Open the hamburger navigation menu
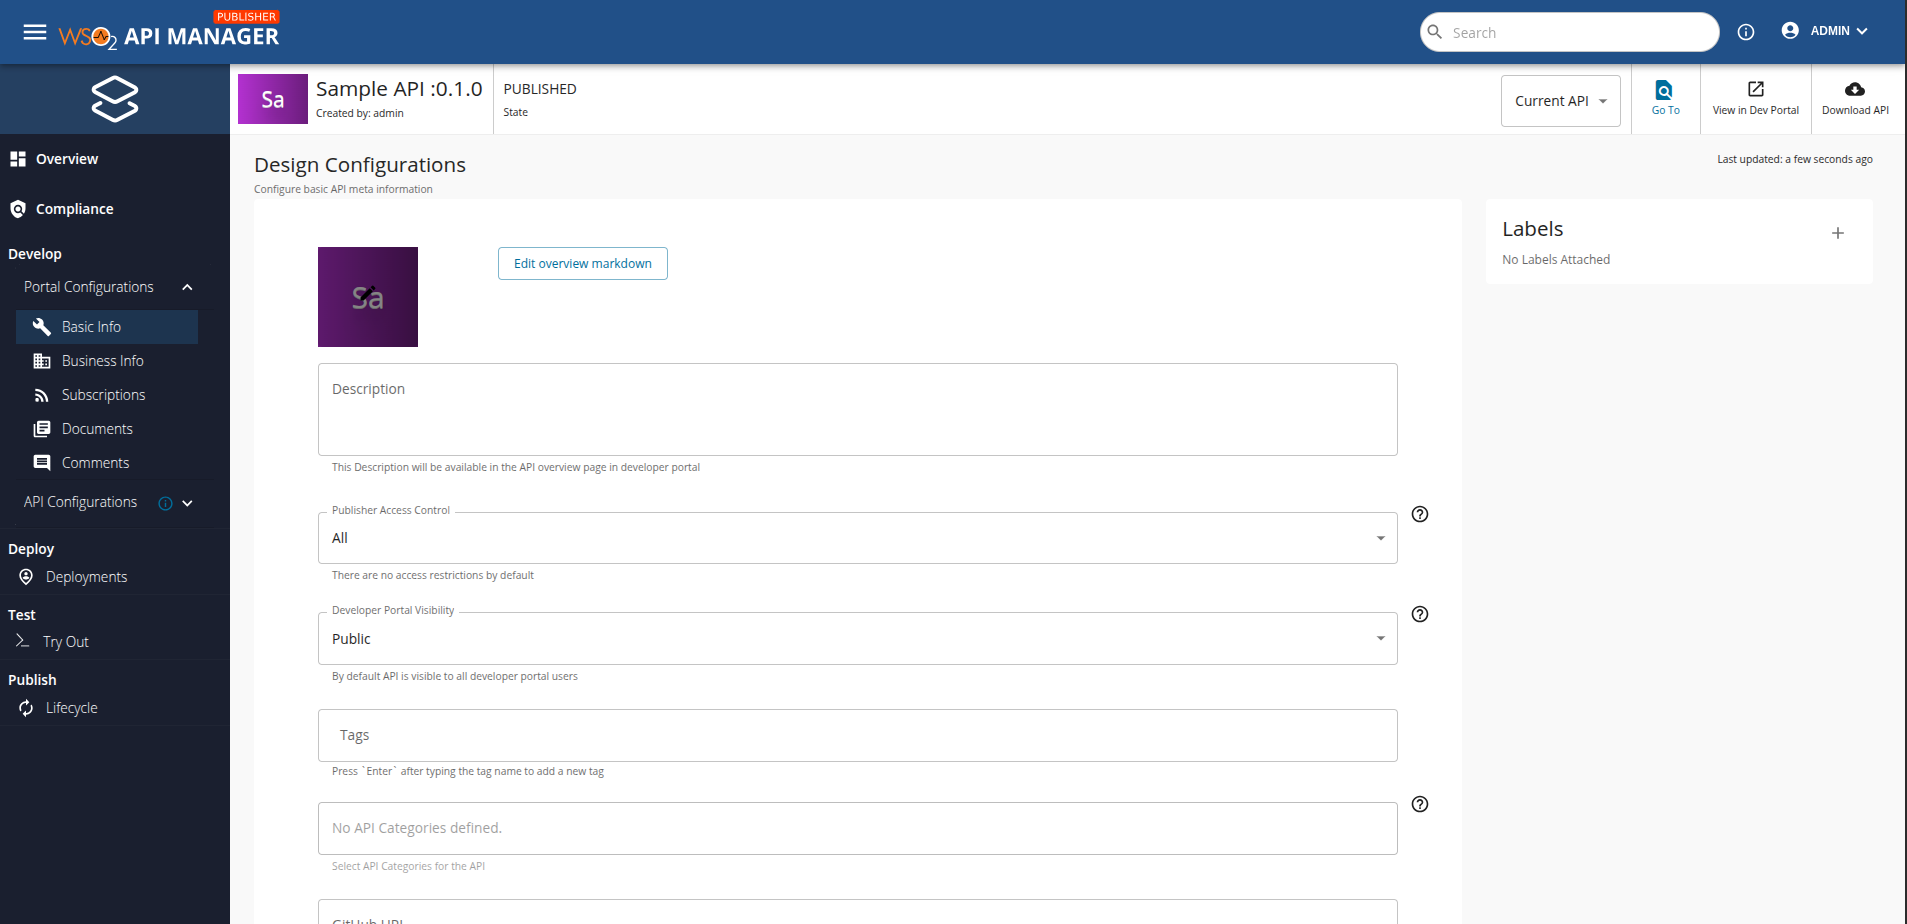1907x924 pixels. (x=35, y=32)
